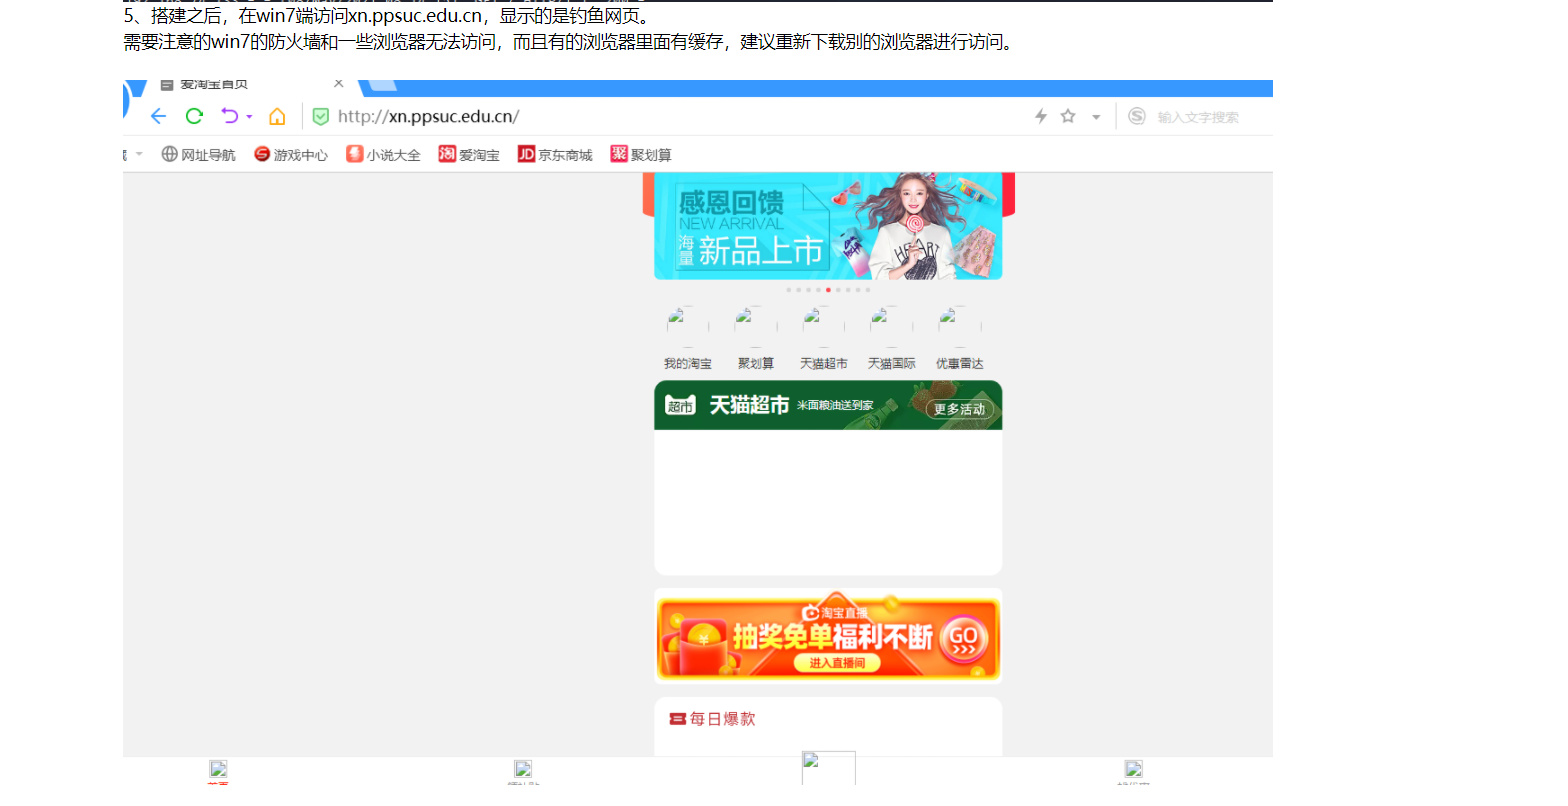This screenshot has width=1568, height=806.
Task: Click the 更多活动 button
Action: click(x=959, y=409)
